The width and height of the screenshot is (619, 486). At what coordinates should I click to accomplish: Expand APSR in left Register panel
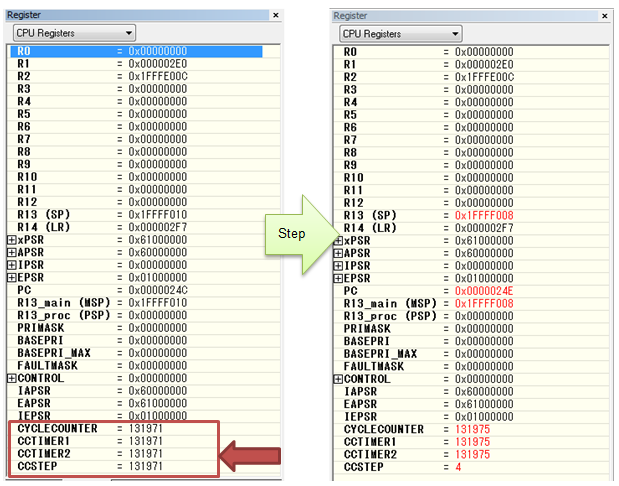[12, 252]
